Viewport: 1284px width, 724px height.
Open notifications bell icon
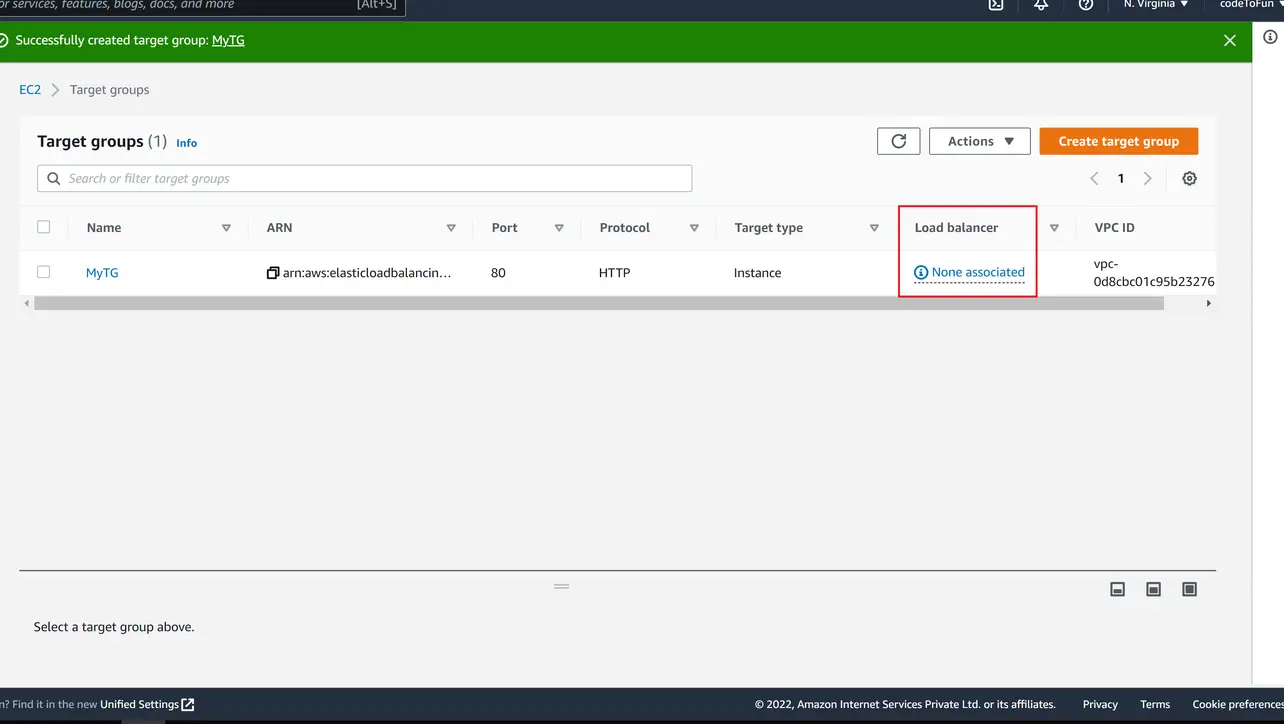click(1041, 4)
